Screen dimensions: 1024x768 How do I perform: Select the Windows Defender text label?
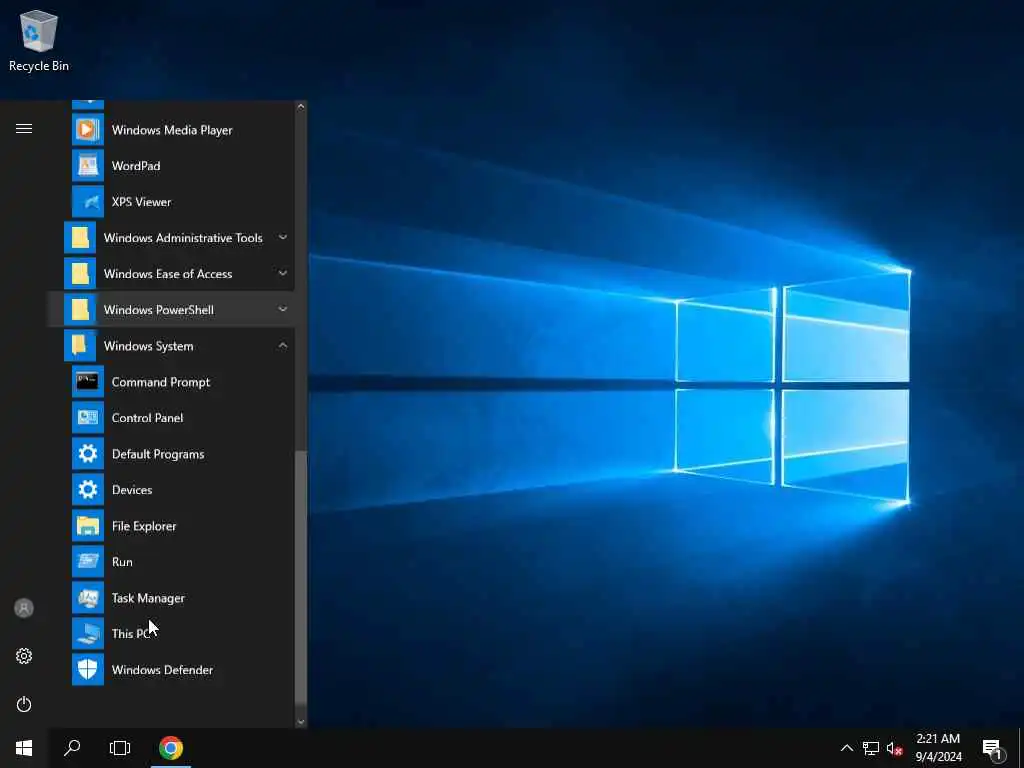(162, 670)
